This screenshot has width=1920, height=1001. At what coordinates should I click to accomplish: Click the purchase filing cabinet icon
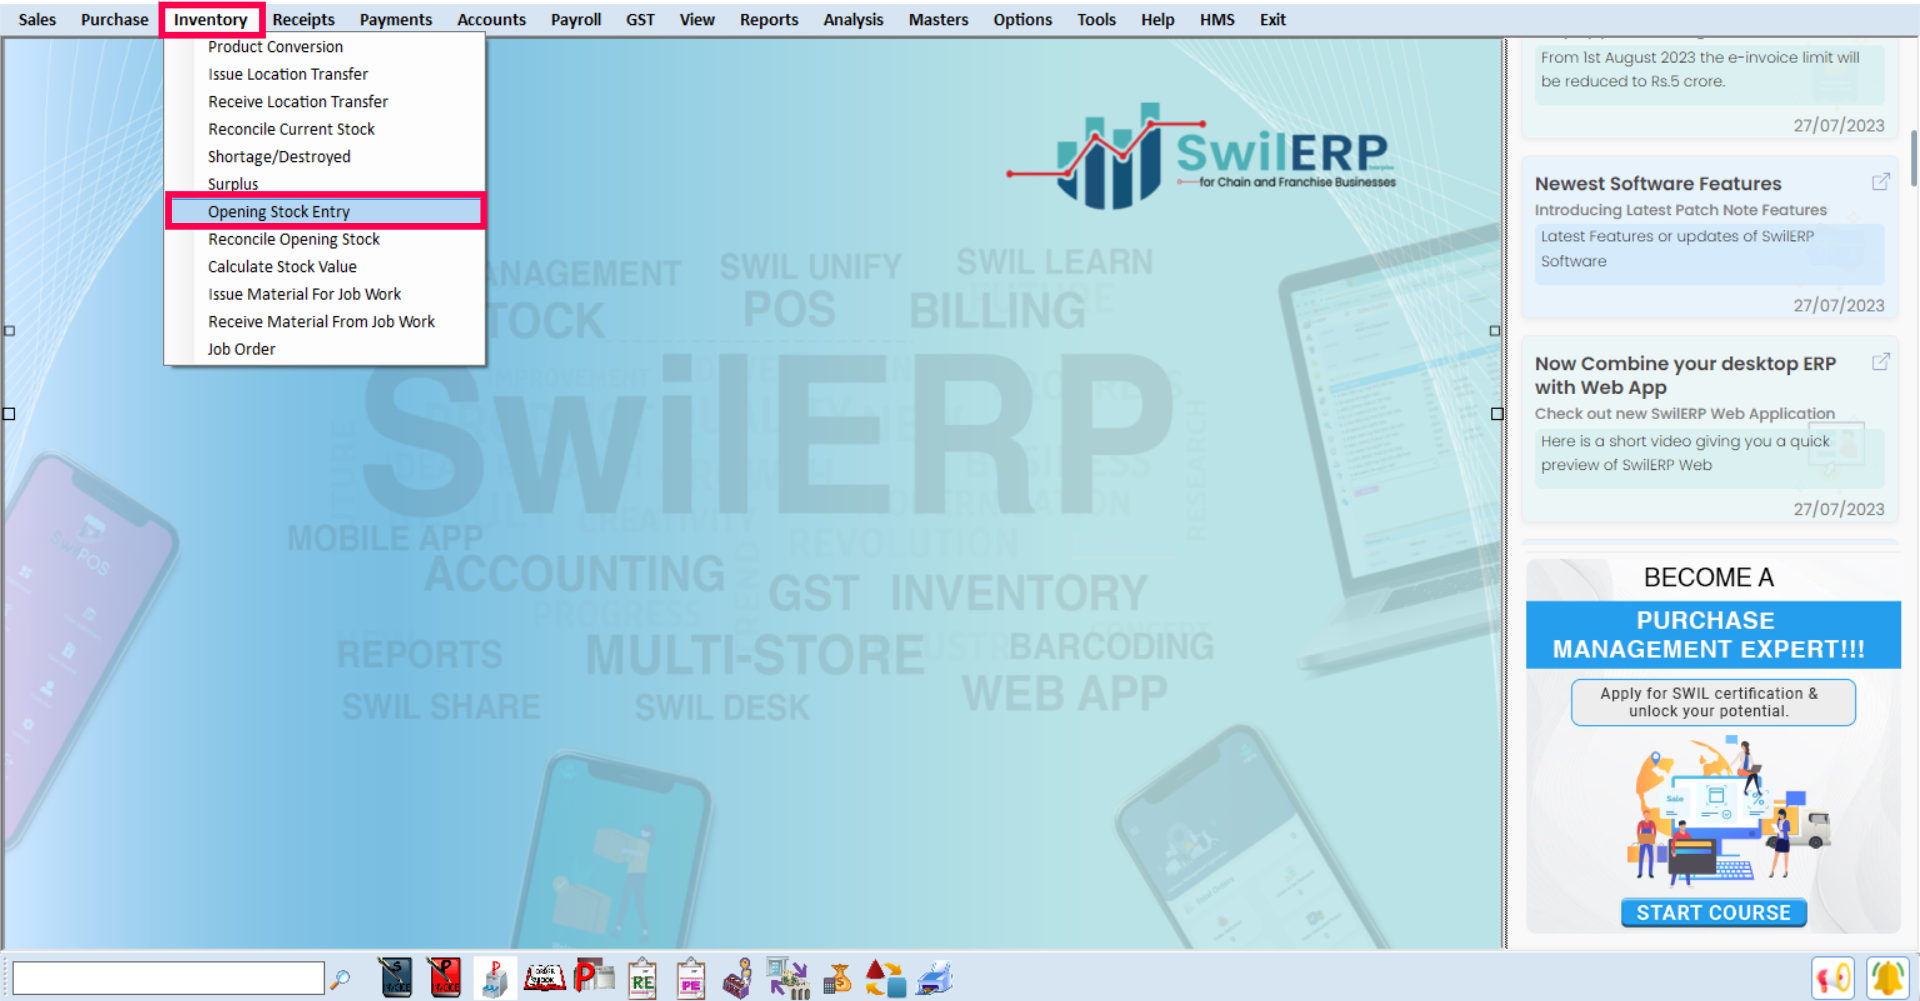coord(494,978)
